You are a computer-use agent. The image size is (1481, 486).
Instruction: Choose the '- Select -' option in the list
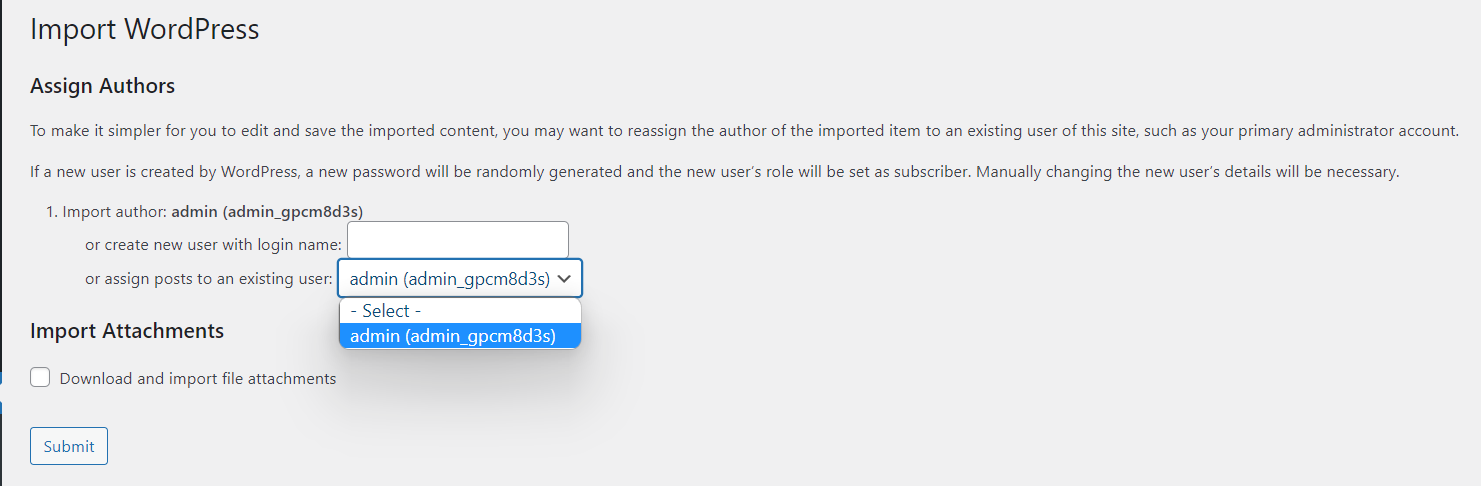[386, 311]
